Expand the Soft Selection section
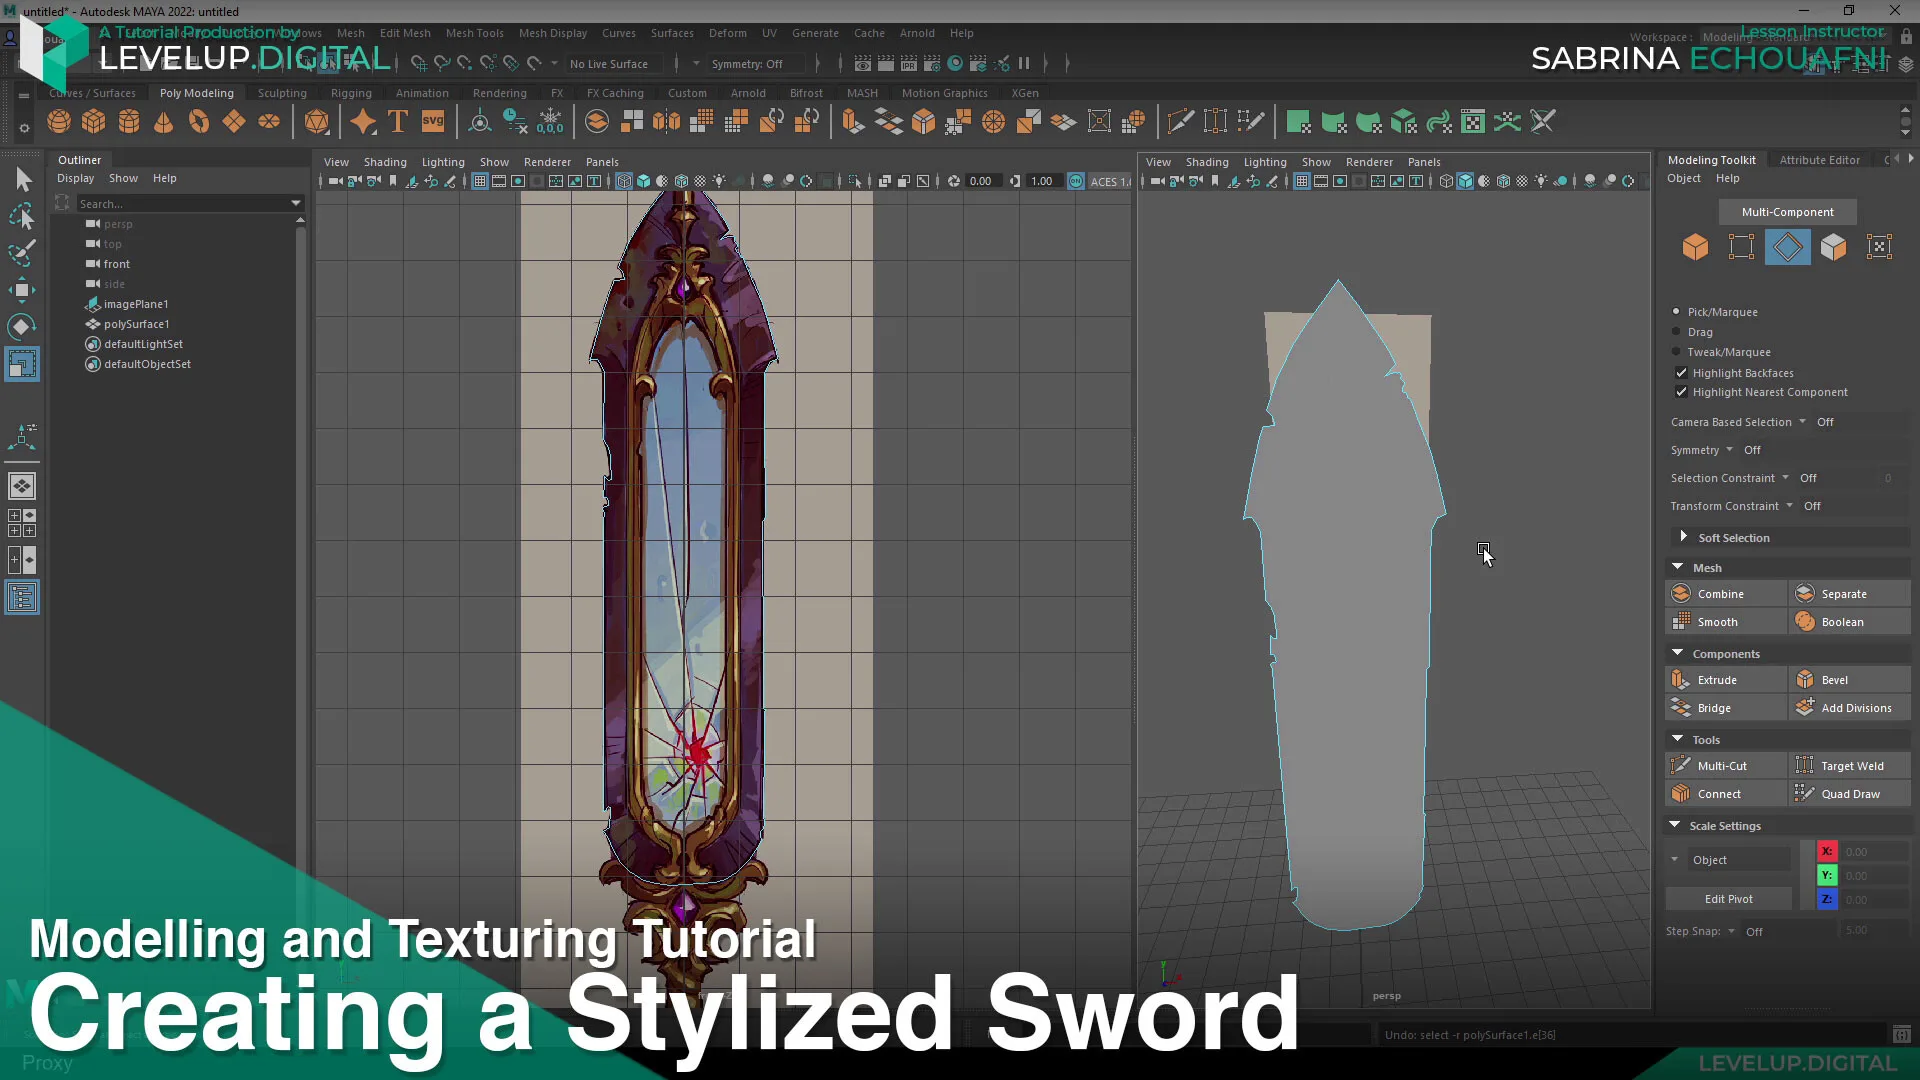 [1686, 537]
